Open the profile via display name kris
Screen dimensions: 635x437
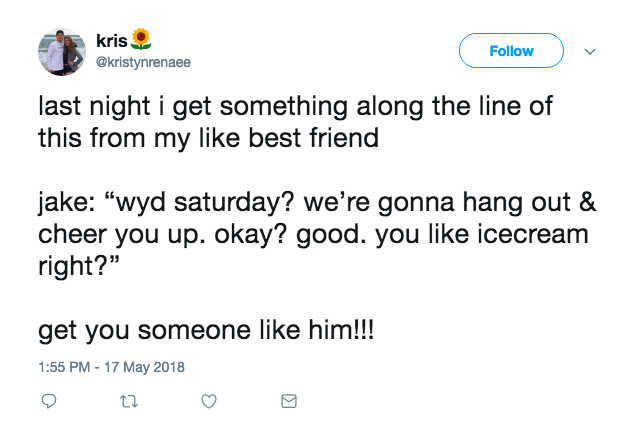click(x=110, y=41)
